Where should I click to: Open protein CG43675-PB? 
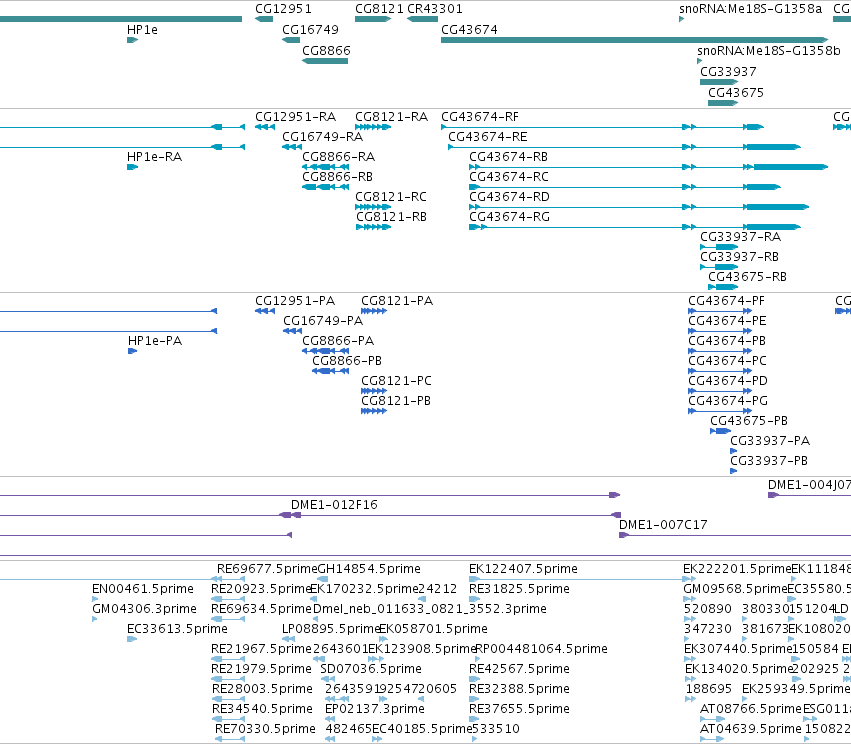click(x=721, y=431)
